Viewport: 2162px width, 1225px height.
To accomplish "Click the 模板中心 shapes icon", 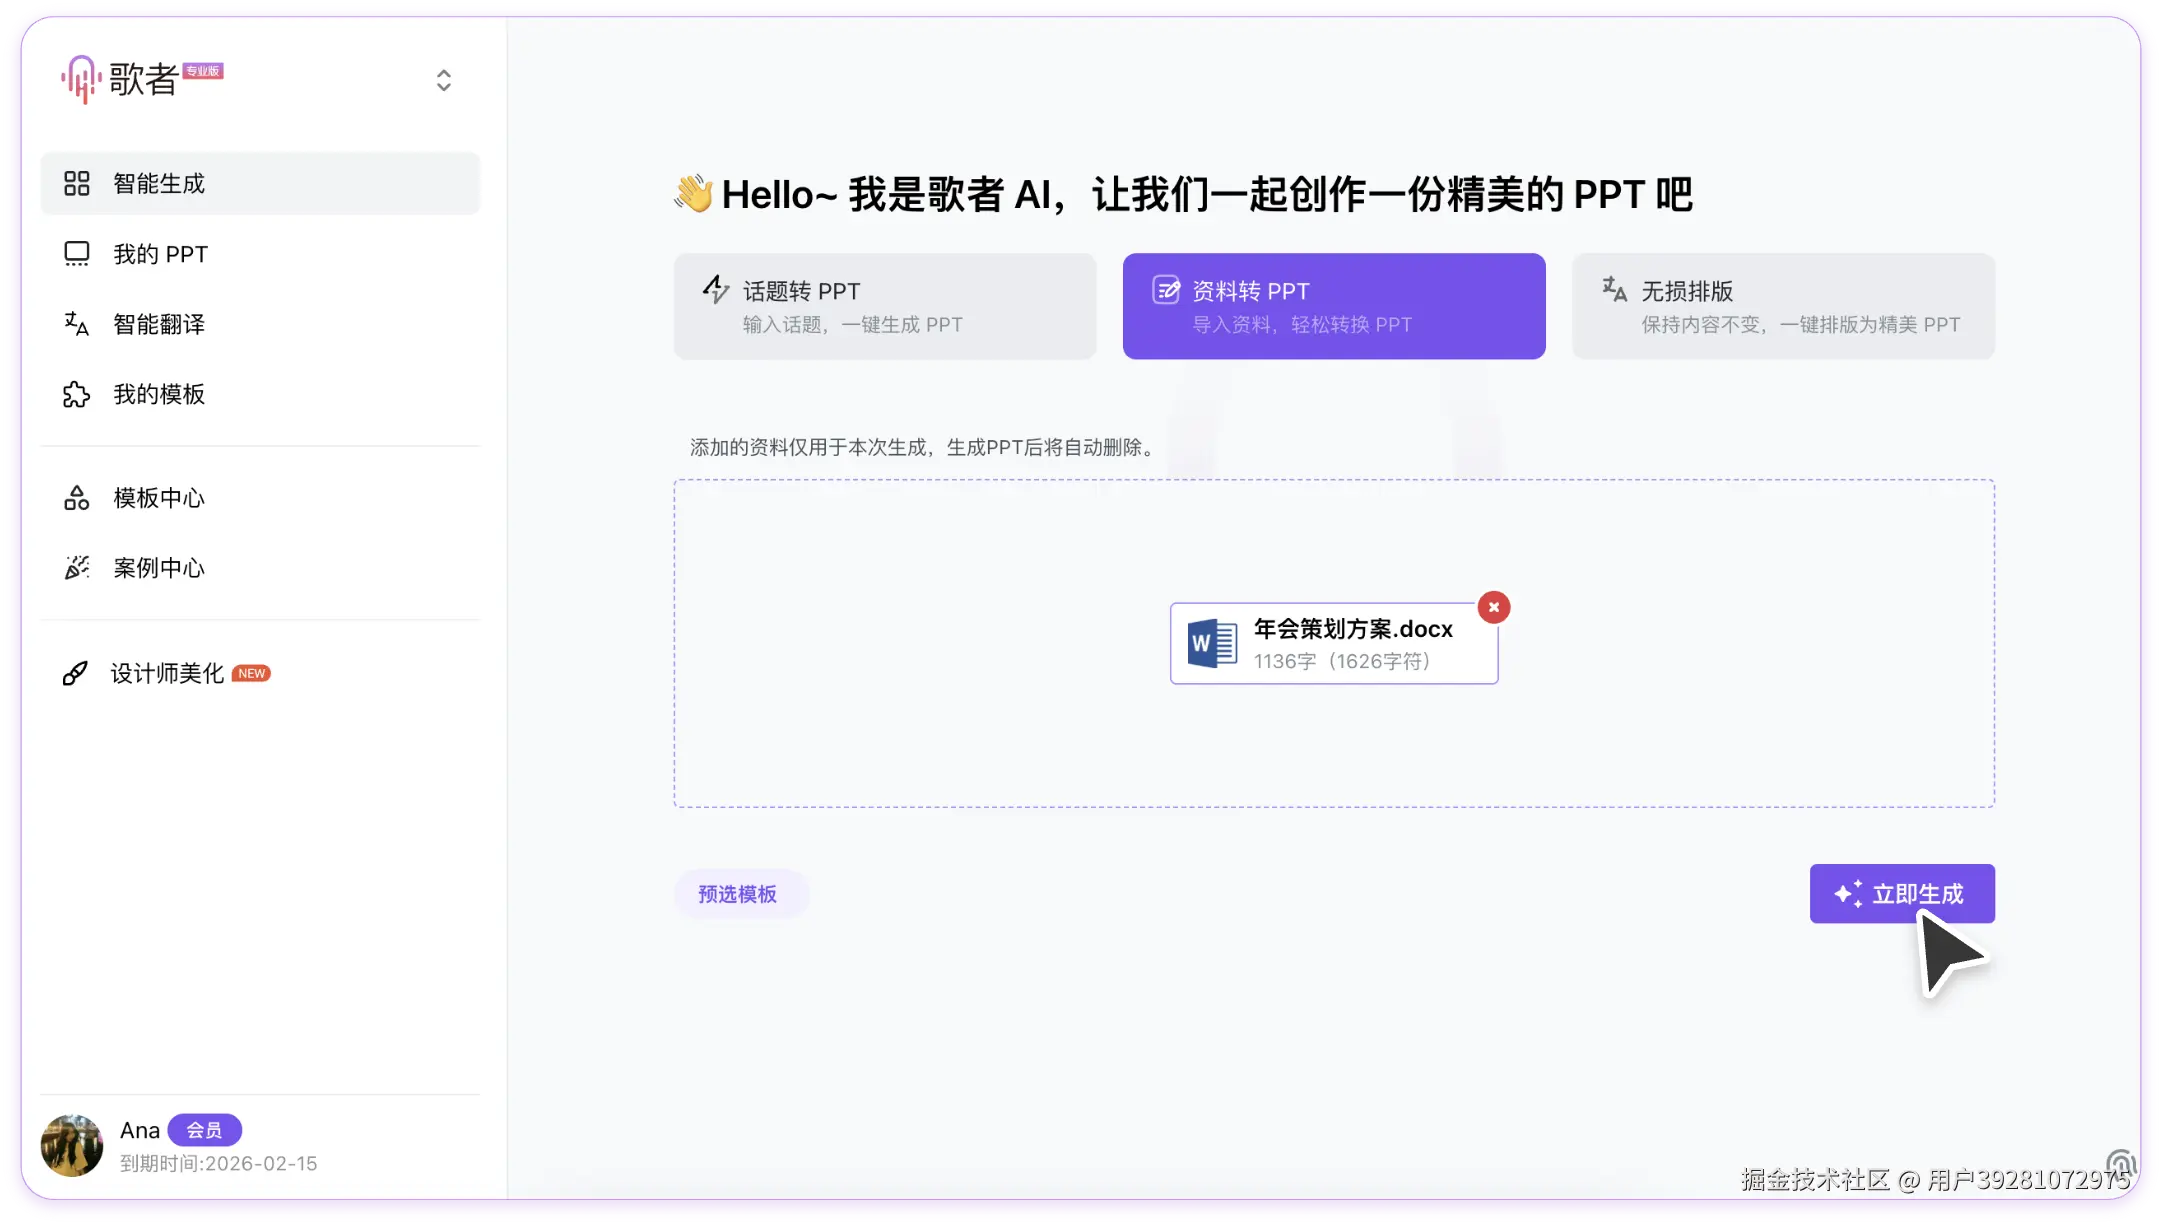I will point(77,498).
